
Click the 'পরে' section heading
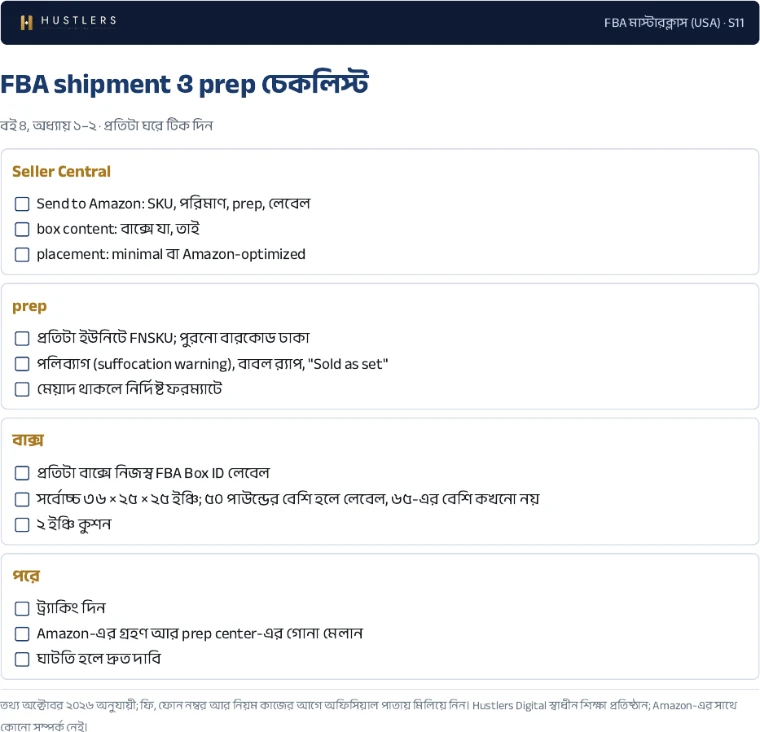pos(26,576)
